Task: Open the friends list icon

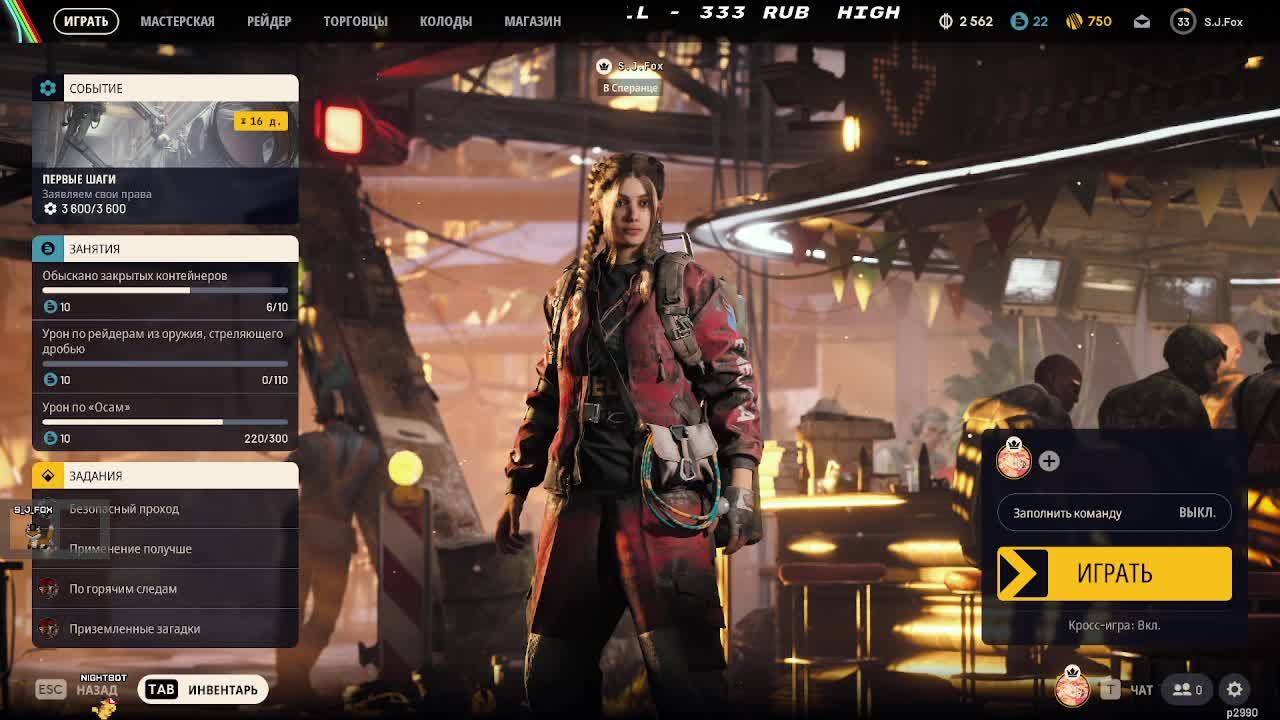Action: (1187, 689)
